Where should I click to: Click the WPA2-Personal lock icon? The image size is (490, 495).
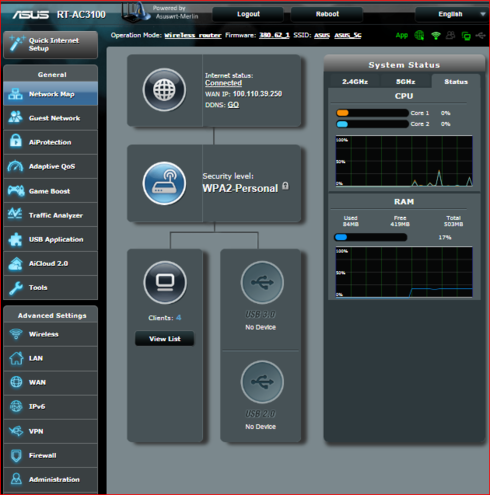[285, 186]
